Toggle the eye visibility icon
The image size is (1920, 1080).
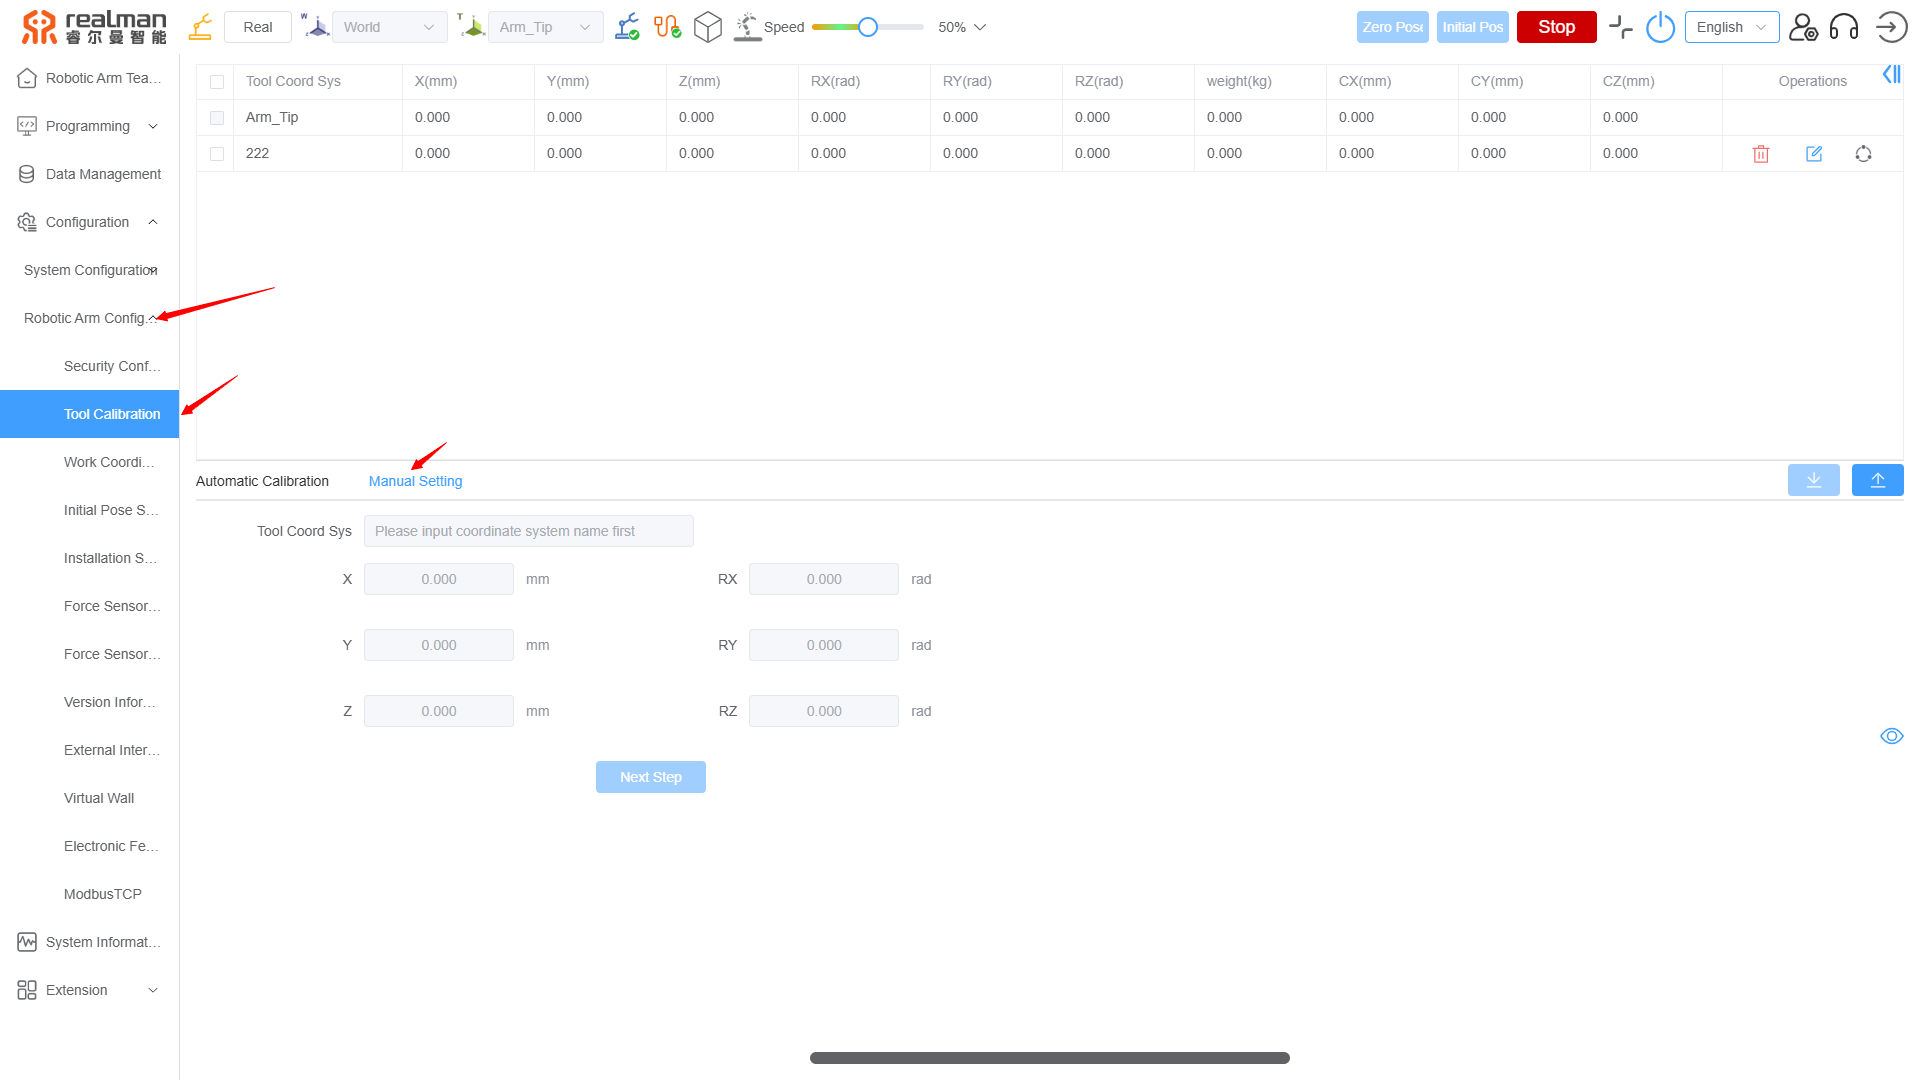point(1891,736)
